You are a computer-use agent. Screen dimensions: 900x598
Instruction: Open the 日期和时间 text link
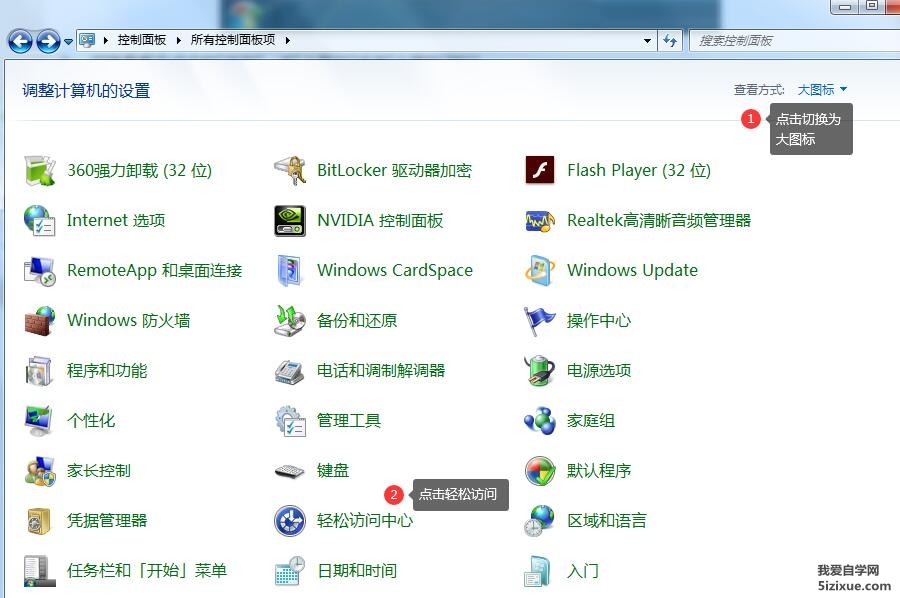[357, 571]
